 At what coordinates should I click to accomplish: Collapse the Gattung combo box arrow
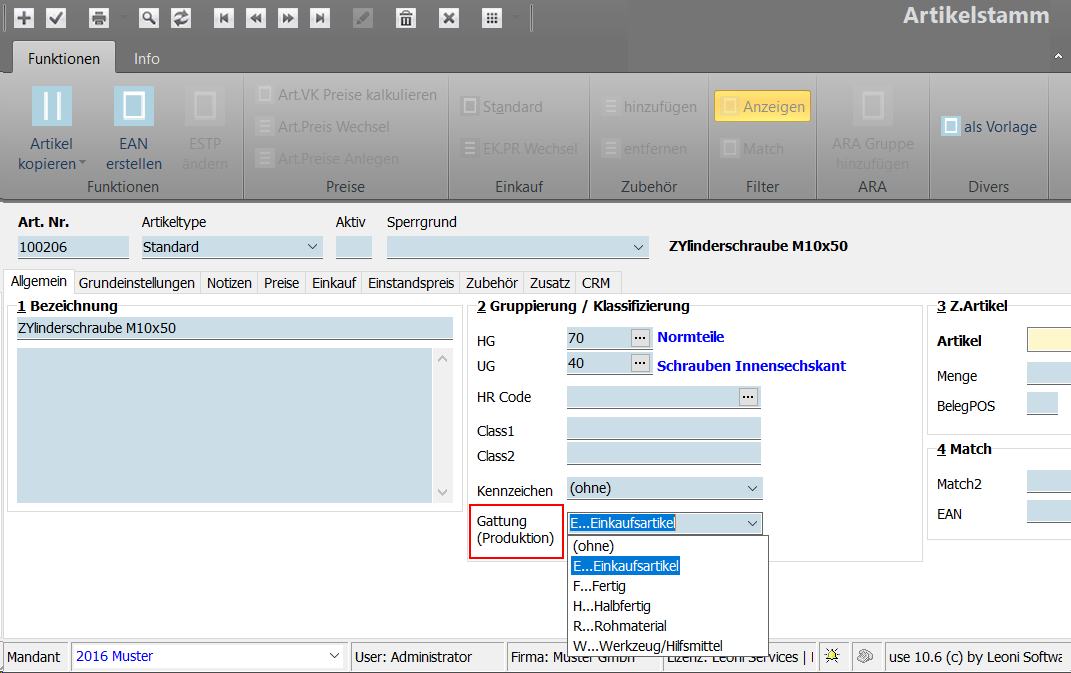coord(752,523)
